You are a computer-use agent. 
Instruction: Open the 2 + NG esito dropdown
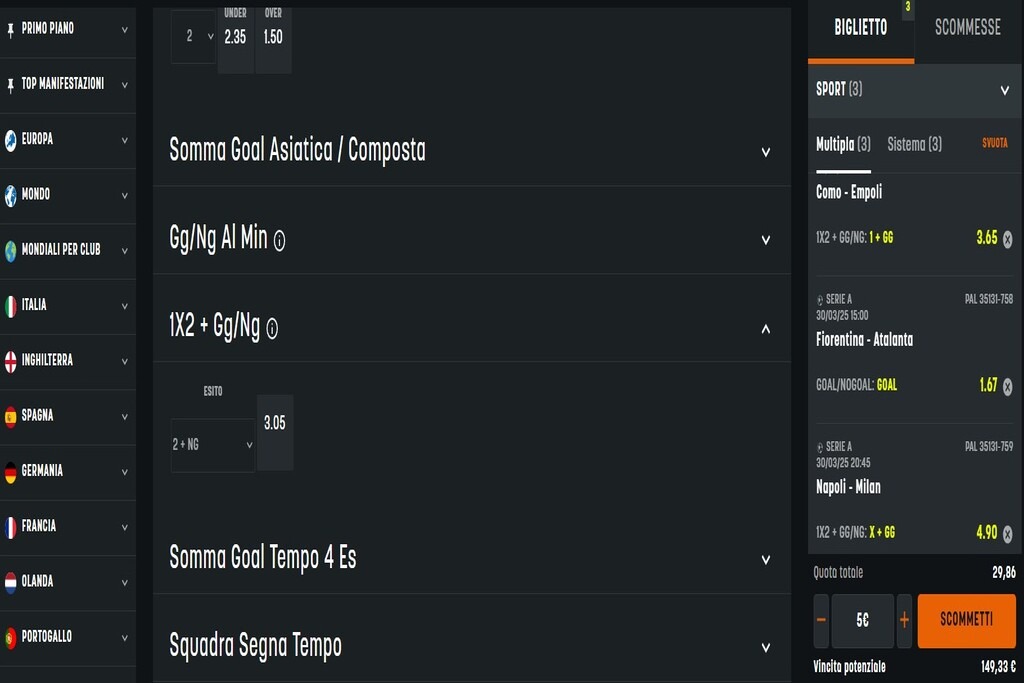click(212, 445)
